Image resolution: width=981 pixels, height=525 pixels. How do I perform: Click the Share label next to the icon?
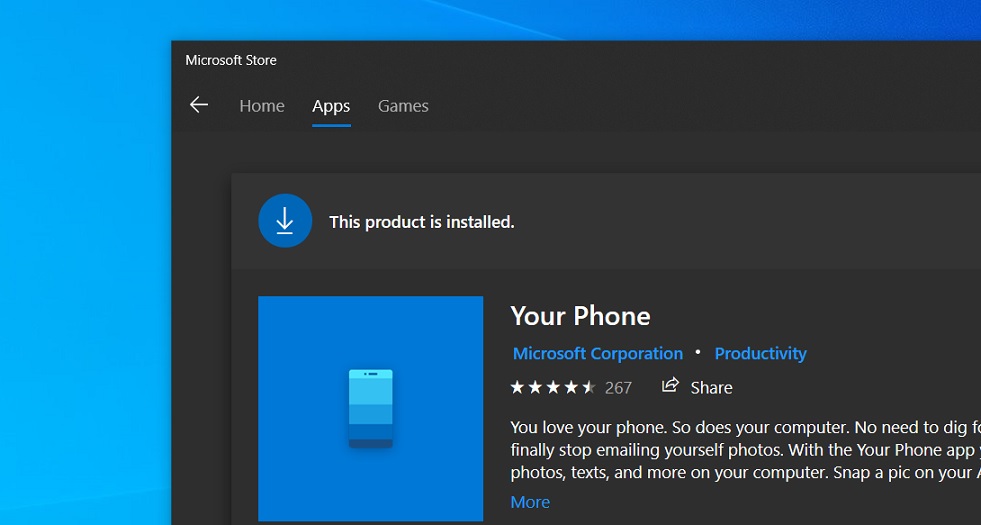tap(711, 388)
